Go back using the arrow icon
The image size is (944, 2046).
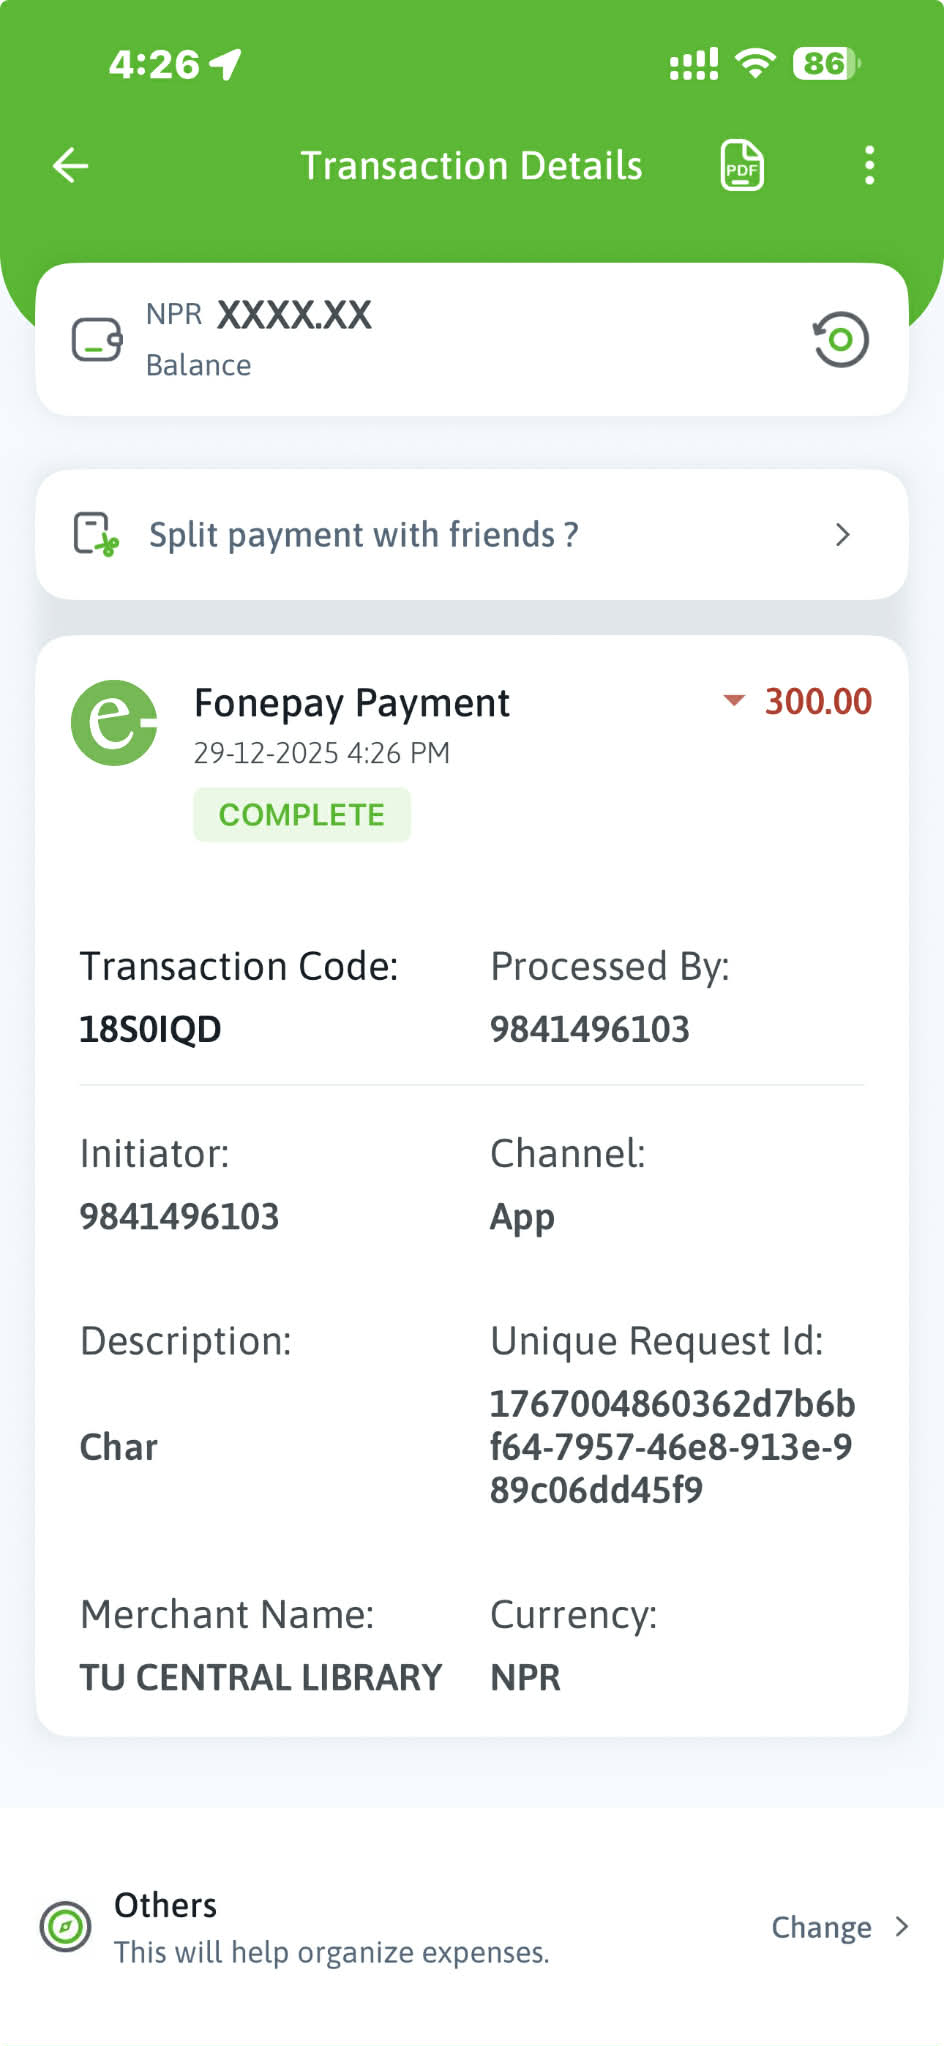coord(71,165)
